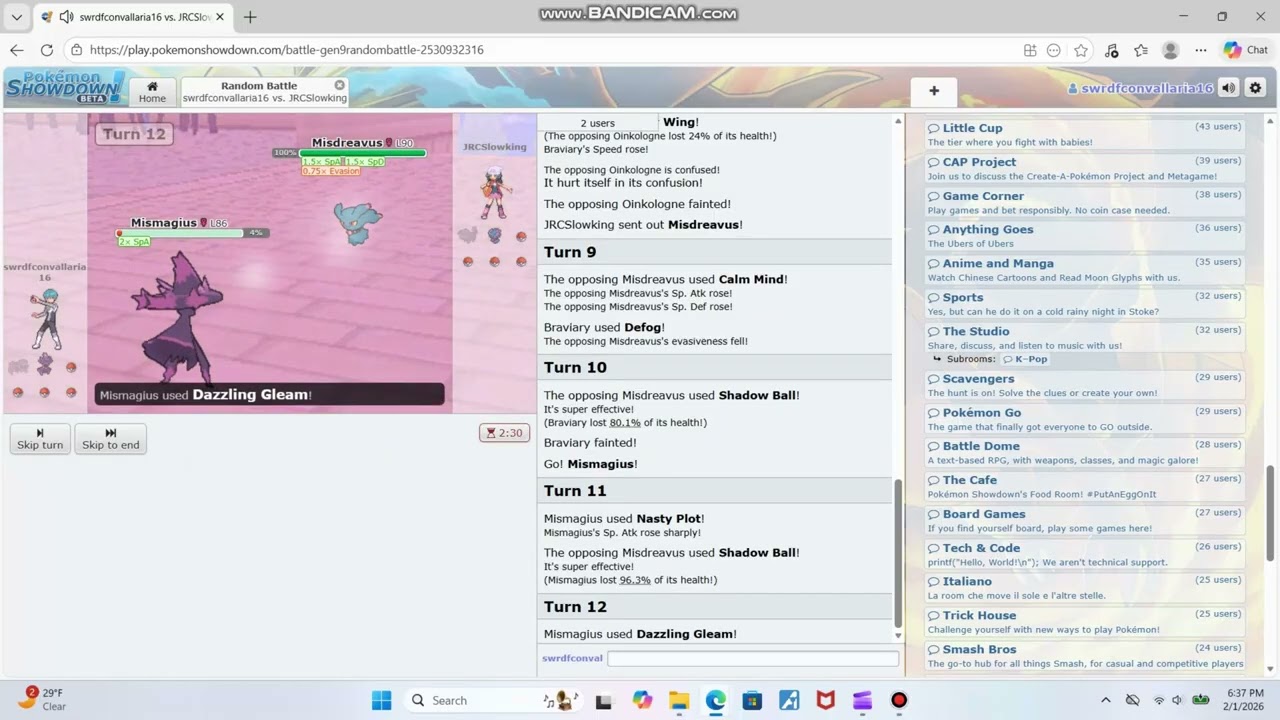This screenshot has width=1280, height=720.
Task: Reload the page with the refresh icon
Action: [47, 50]
